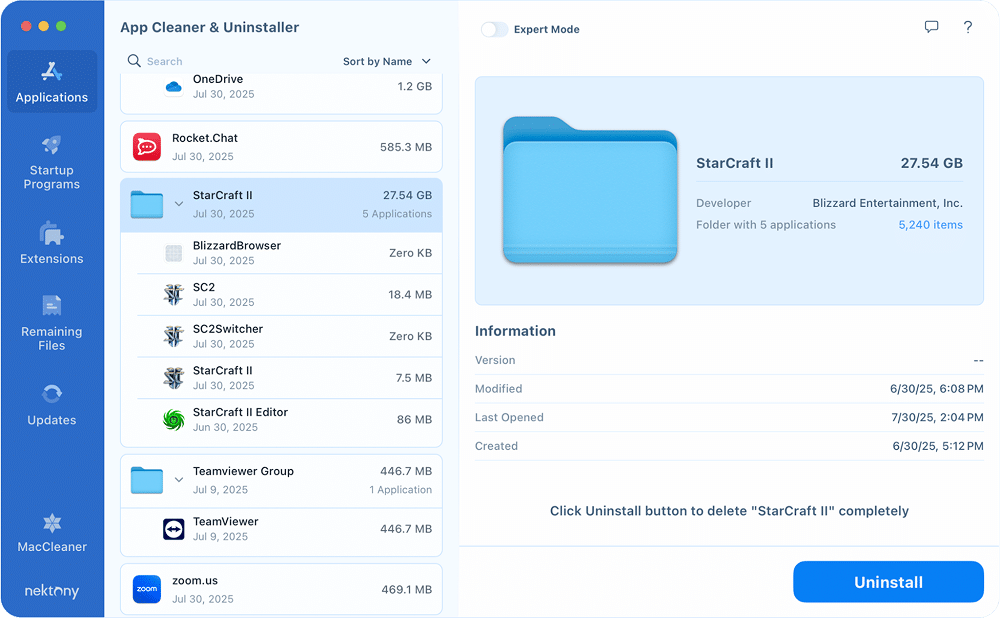Click the 86 MB size value
This screenshot has height=618, width=1000.
pyautogui.click(x=414, y=420)
